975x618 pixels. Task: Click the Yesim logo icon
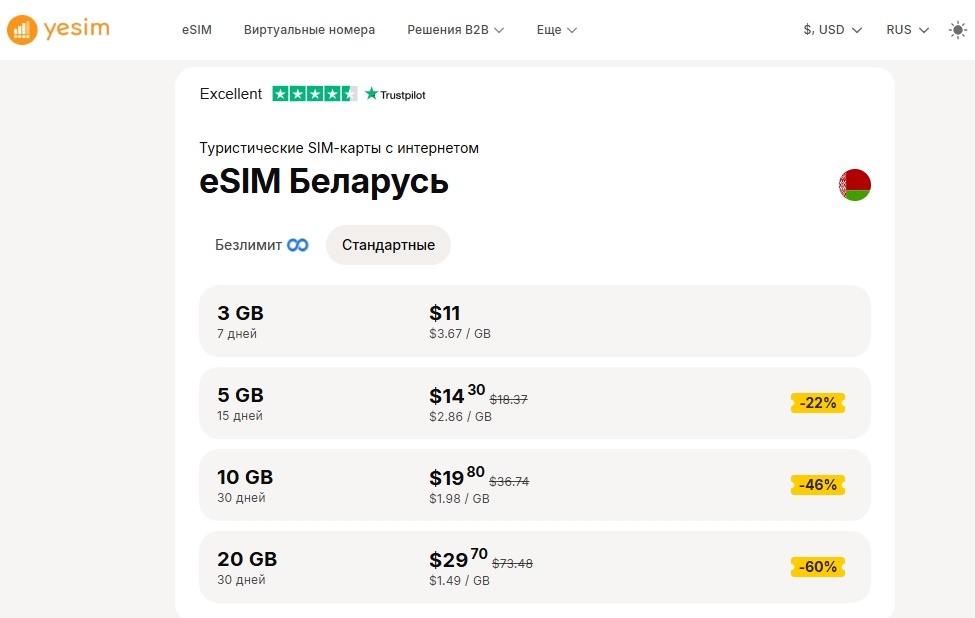(x=20, y=30)
